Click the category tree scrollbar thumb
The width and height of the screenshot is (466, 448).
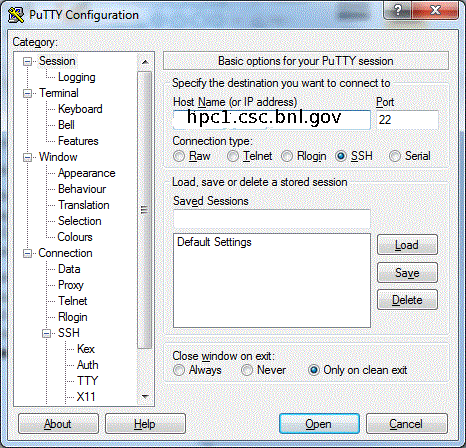point(145,210)
